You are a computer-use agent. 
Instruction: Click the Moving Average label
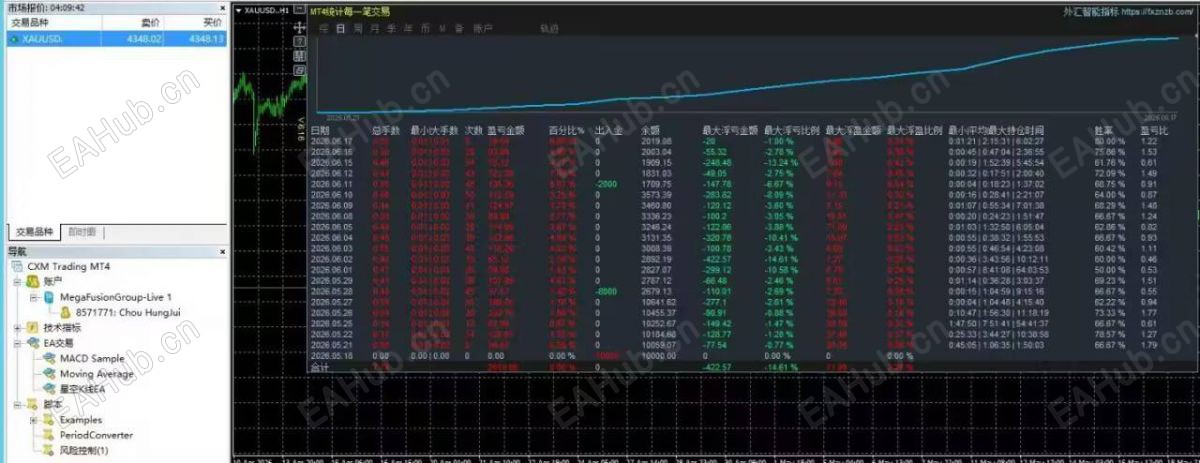click(96, 374)
